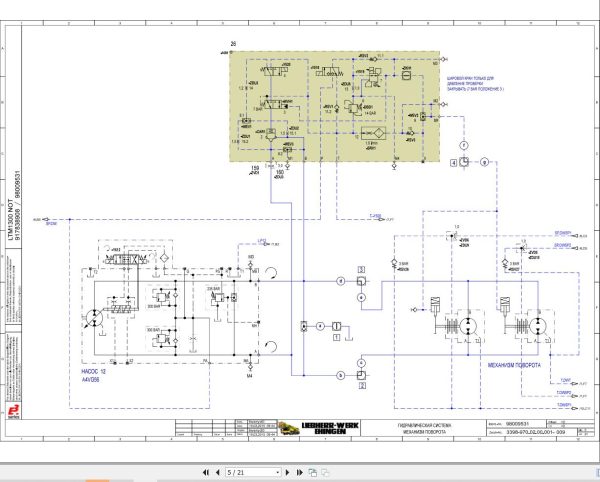Viewport: 600px width, 482px height.
Task: Click the circled "d" connection marker
Action: 341,281
